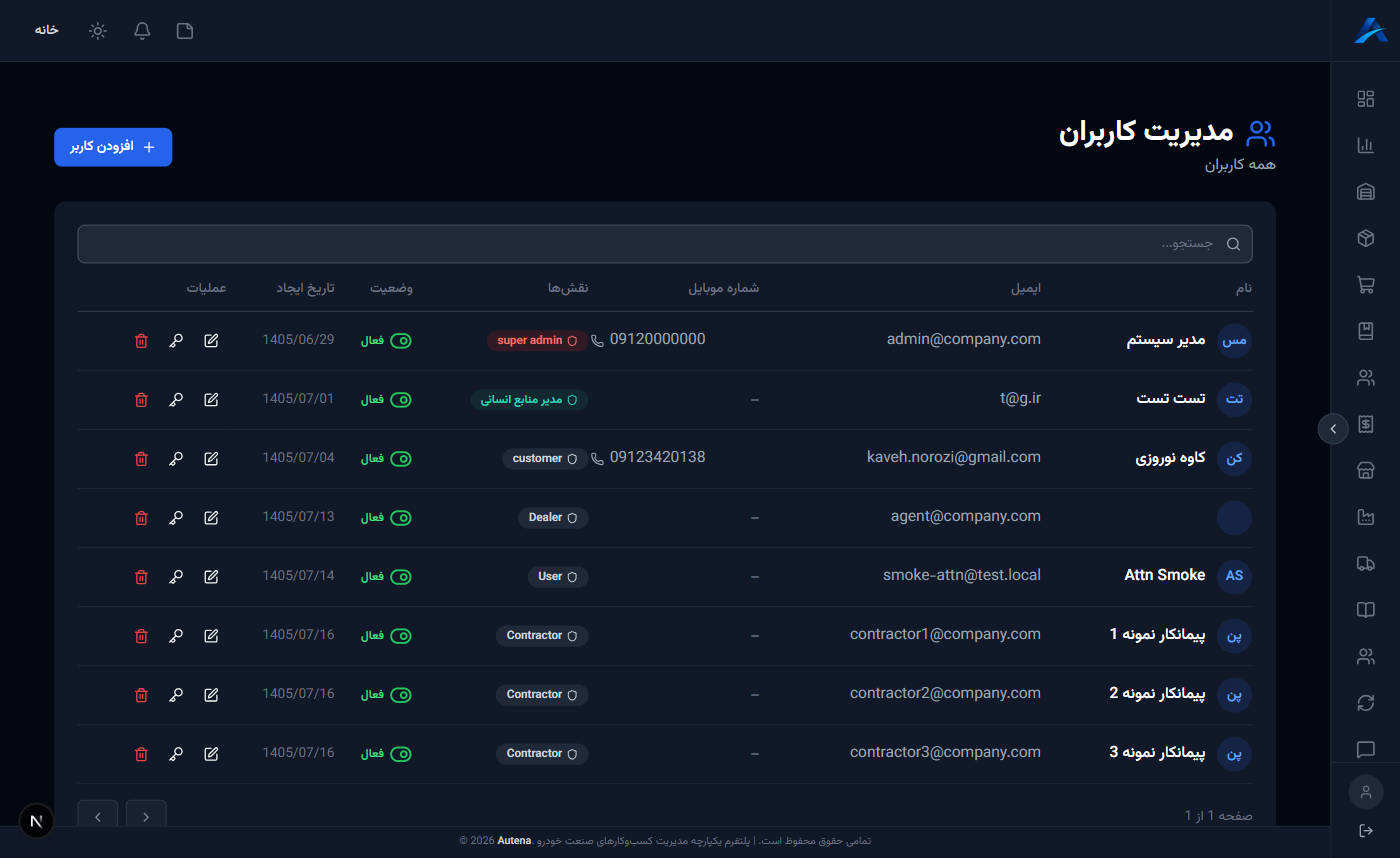Screen dimensions: 1400x858
Task: Delete the admin@company.com user via trash icon
Action: (x=141, y=341)
